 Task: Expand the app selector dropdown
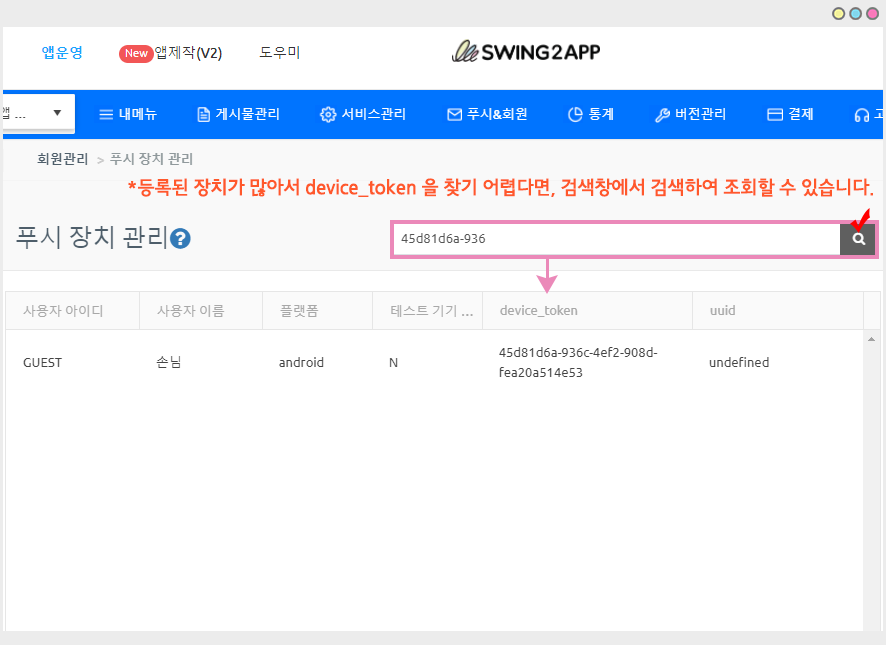point(38,113)
